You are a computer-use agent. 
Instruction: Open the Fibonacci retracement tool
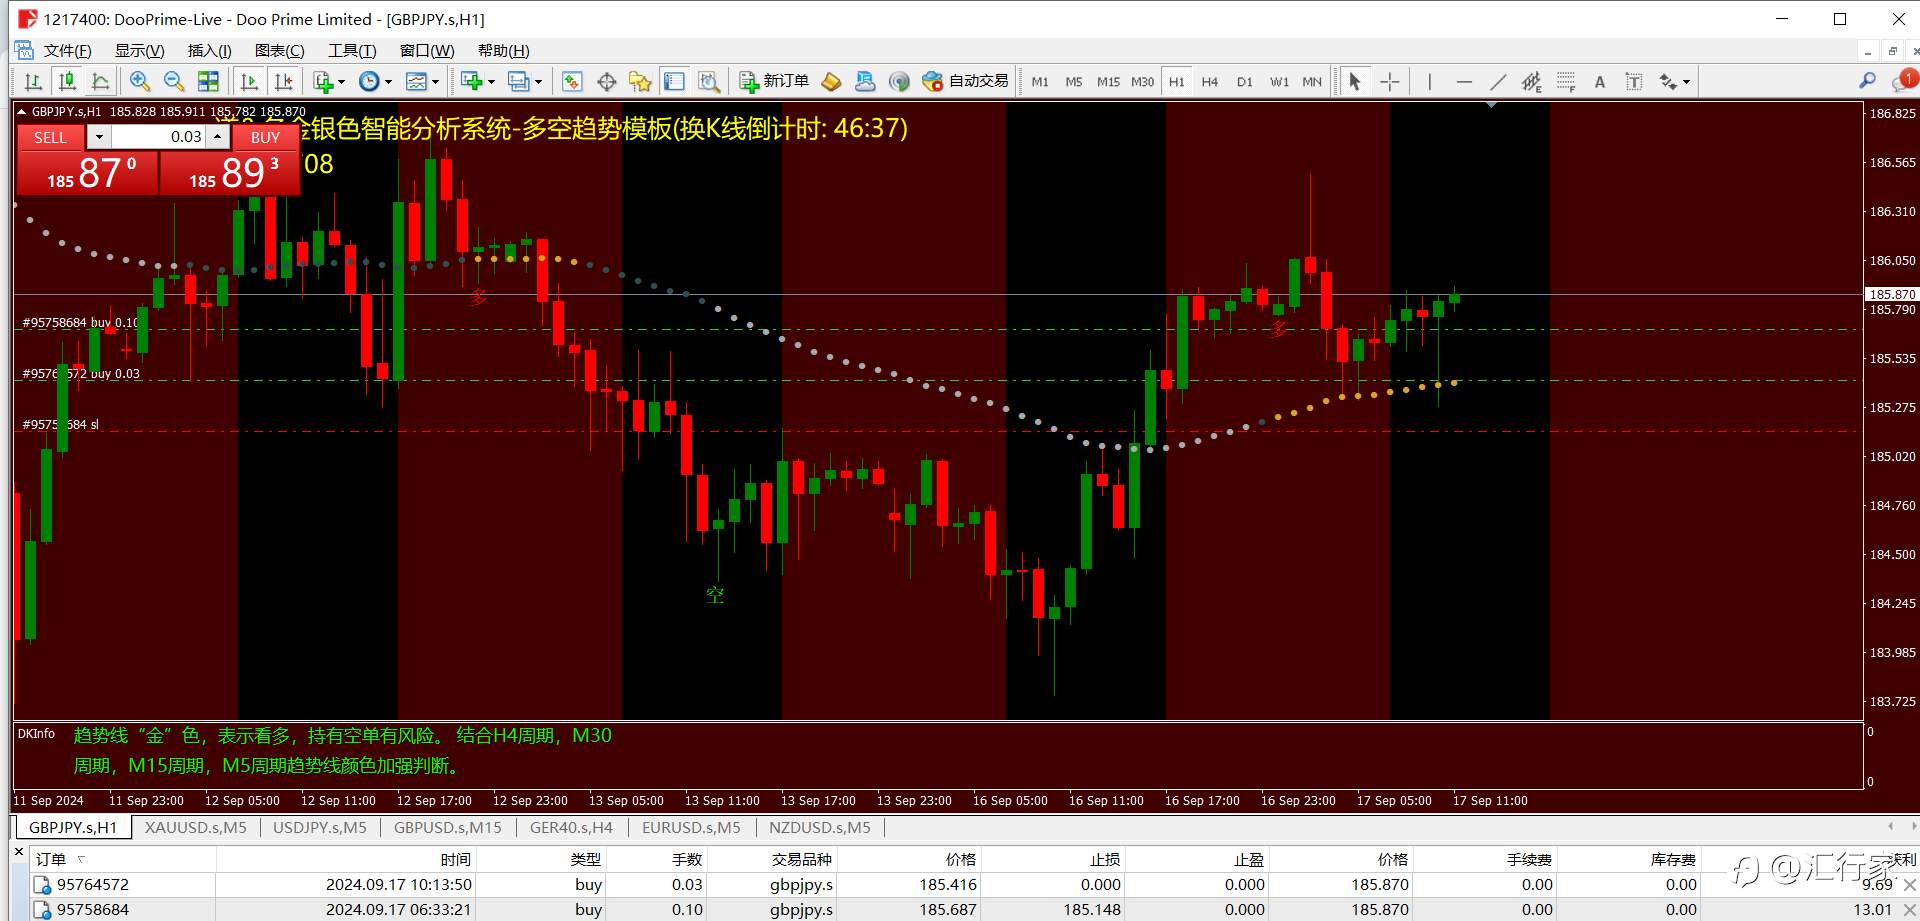tap(1566, 82)
